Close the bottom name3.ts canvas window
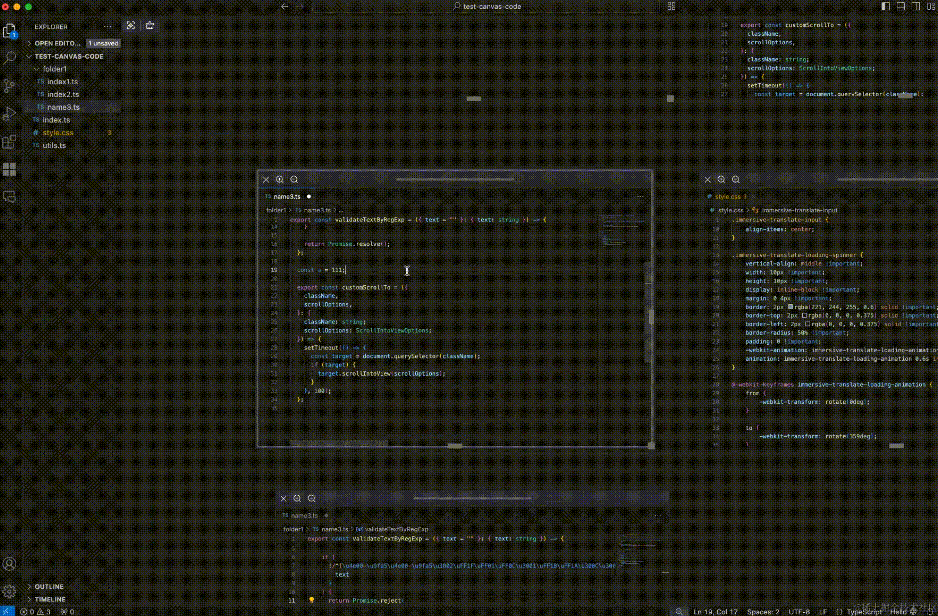Image resolution: width=938 pixels, height=616 pixels. pos(284,498)
